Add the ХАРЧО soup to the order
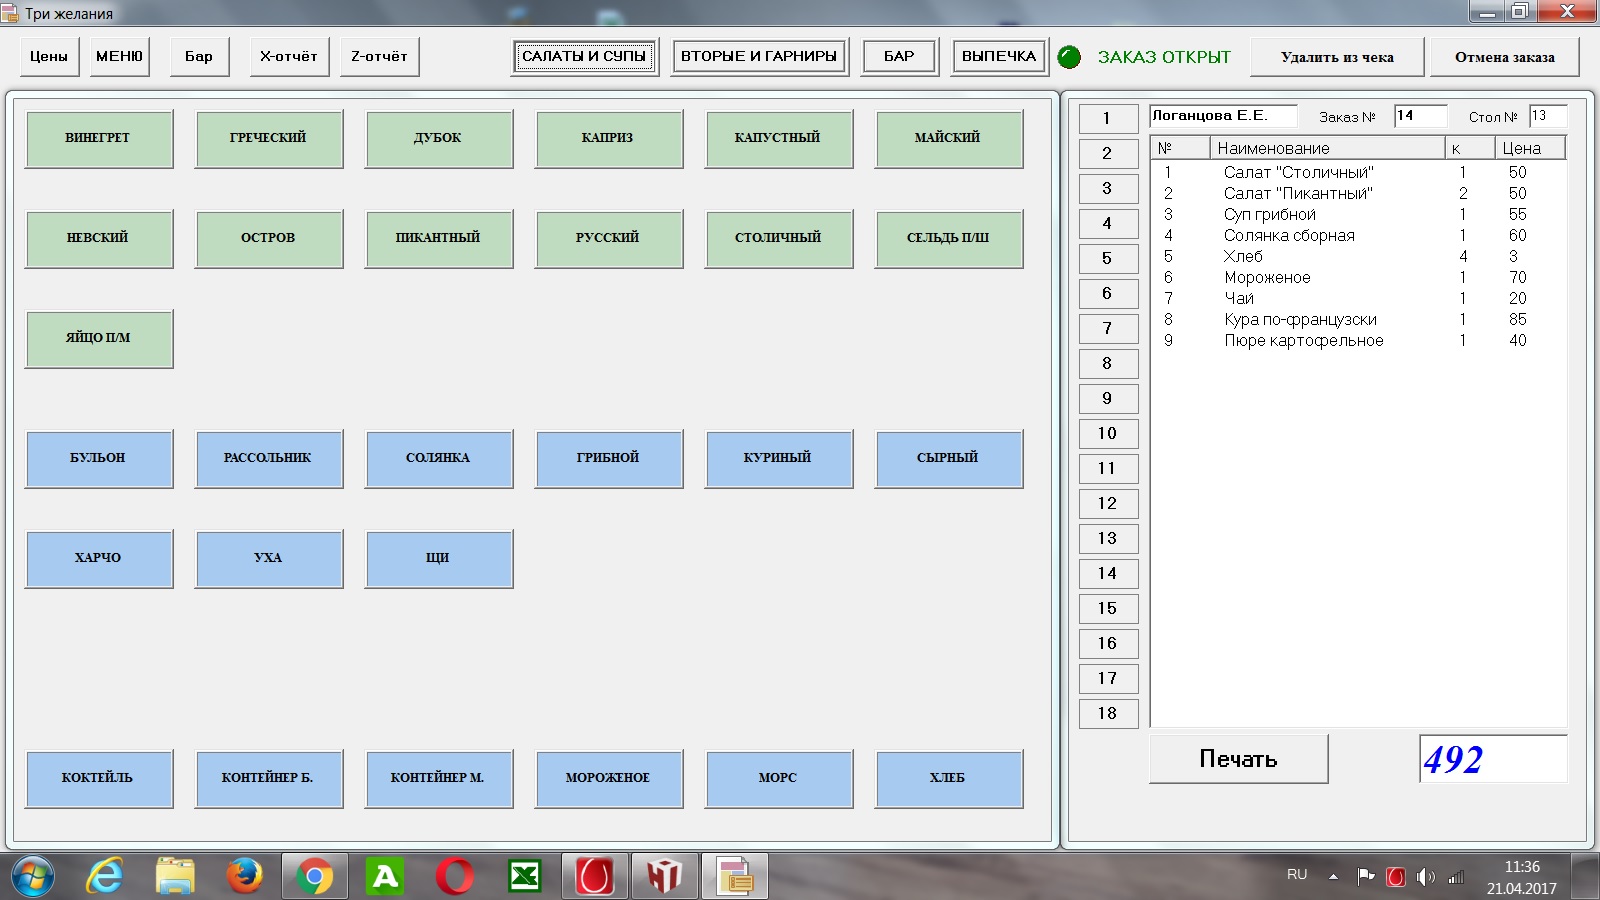This screenshot has width=1600, height=900. click(98, 558)
